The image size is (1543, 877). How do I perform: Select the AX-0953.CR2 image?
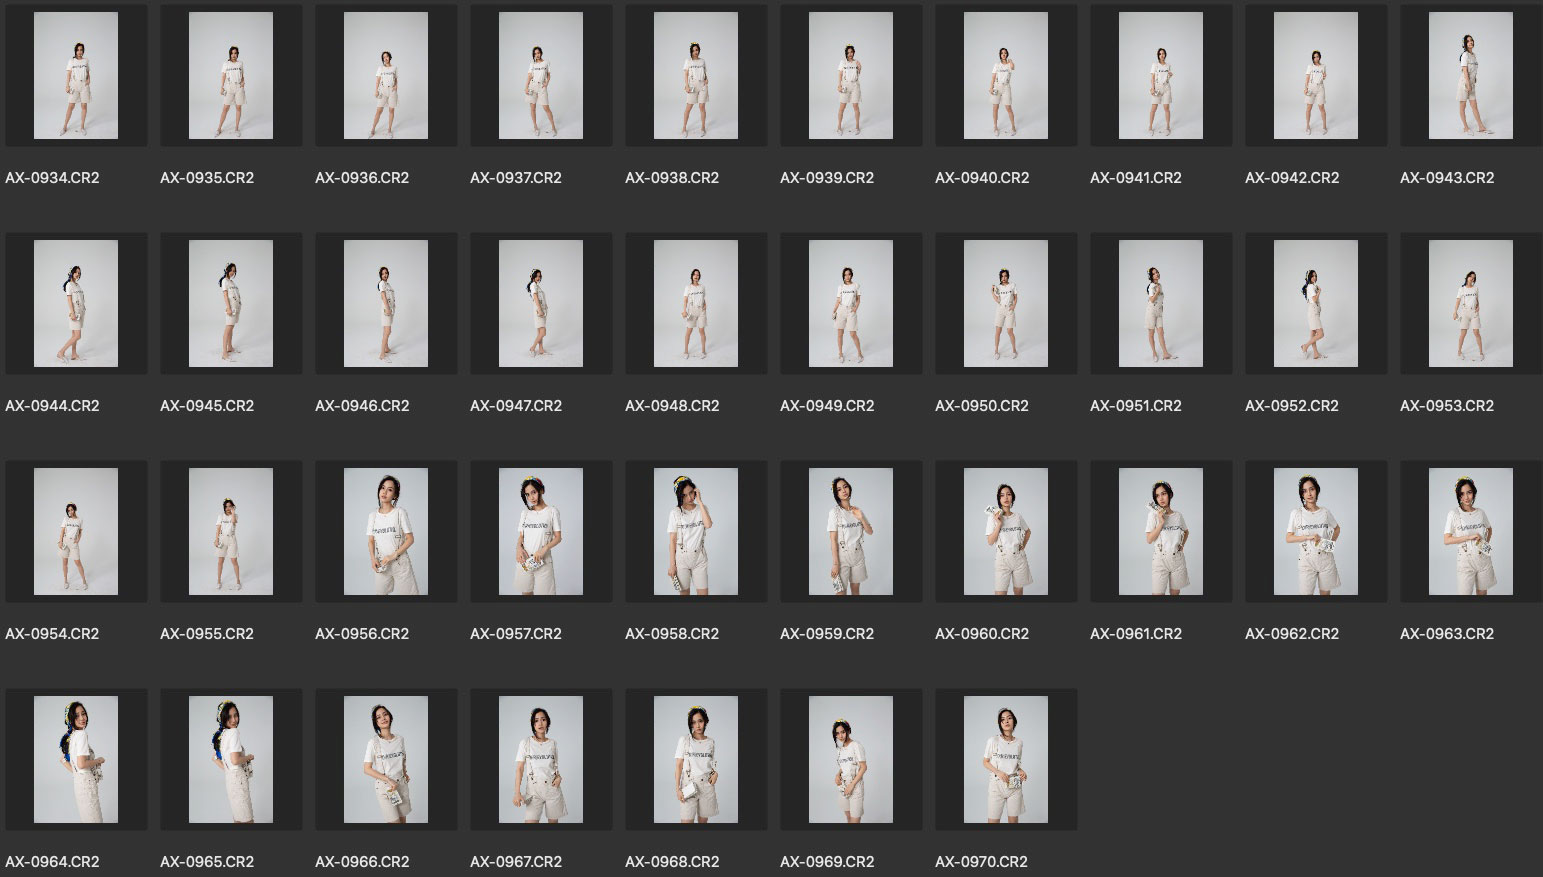point(1470,304)
